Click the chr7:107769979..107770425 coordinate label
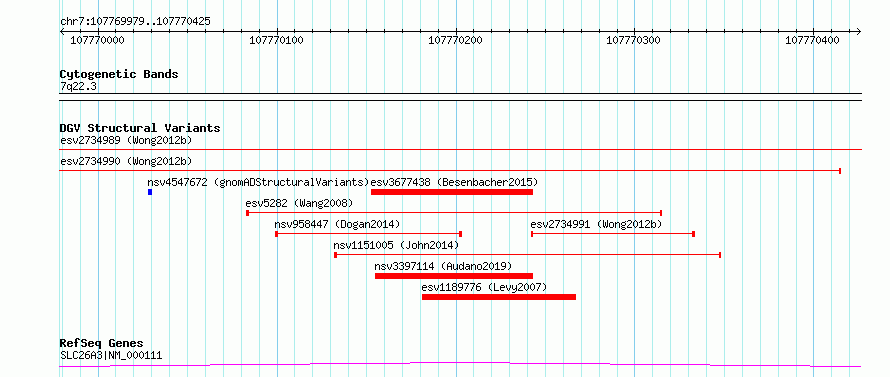The image size is (890, 377). (x=135, y=22)
